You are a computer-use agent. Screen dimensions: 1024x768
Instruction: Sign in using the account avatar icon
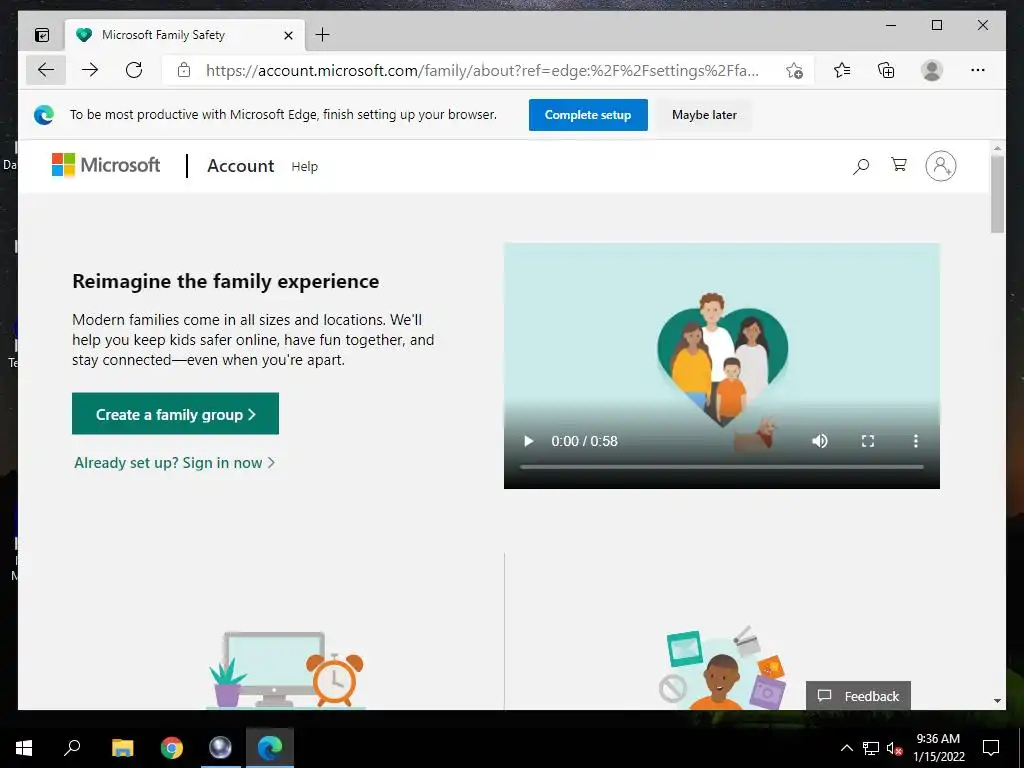940,166
